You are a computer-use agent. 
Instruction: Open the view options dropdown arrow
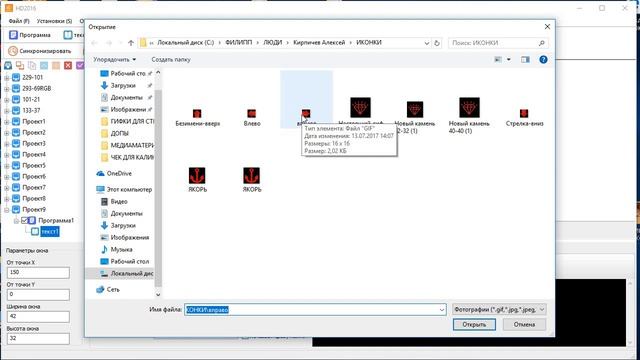(509, 60)
